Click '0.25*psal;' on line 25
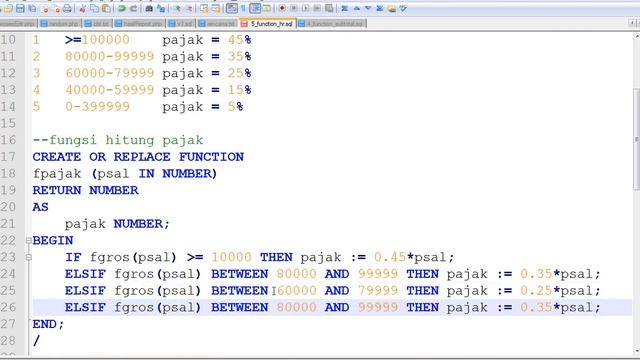Image resolution: width=640 pixels, height=360 pixels. click(560, 291)
